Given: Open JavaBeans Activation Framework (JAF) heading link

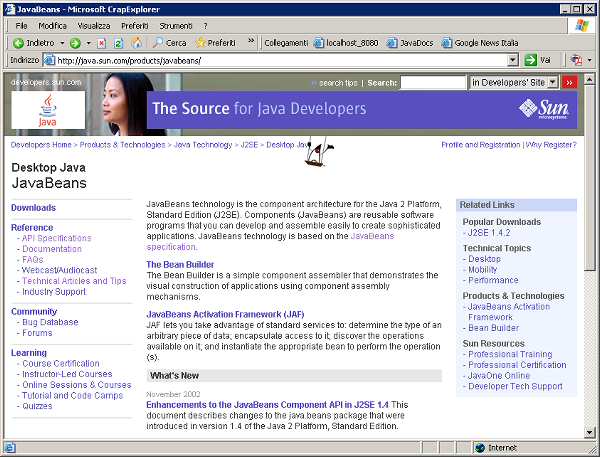Looking at the screenshot, I should 225,314.
